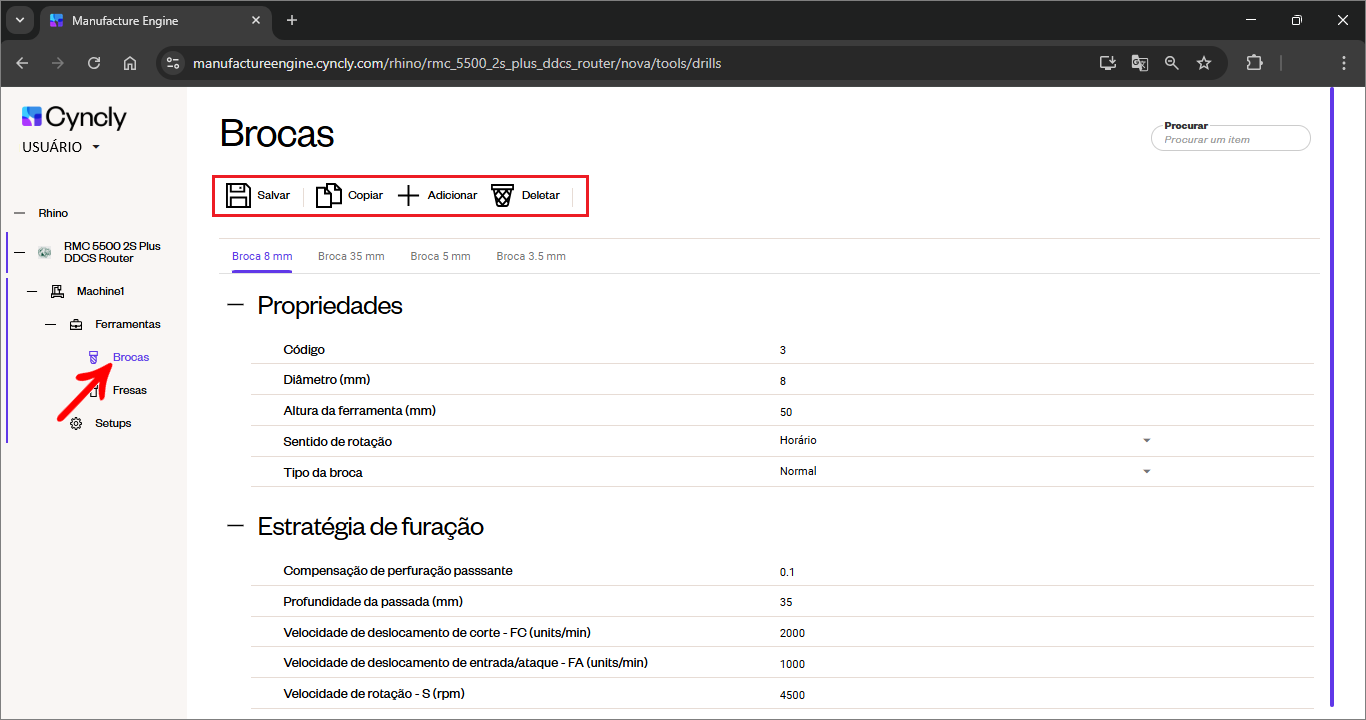Click the Adicionar plus icon
1366x720 pixels.
[x=408, y=195]
